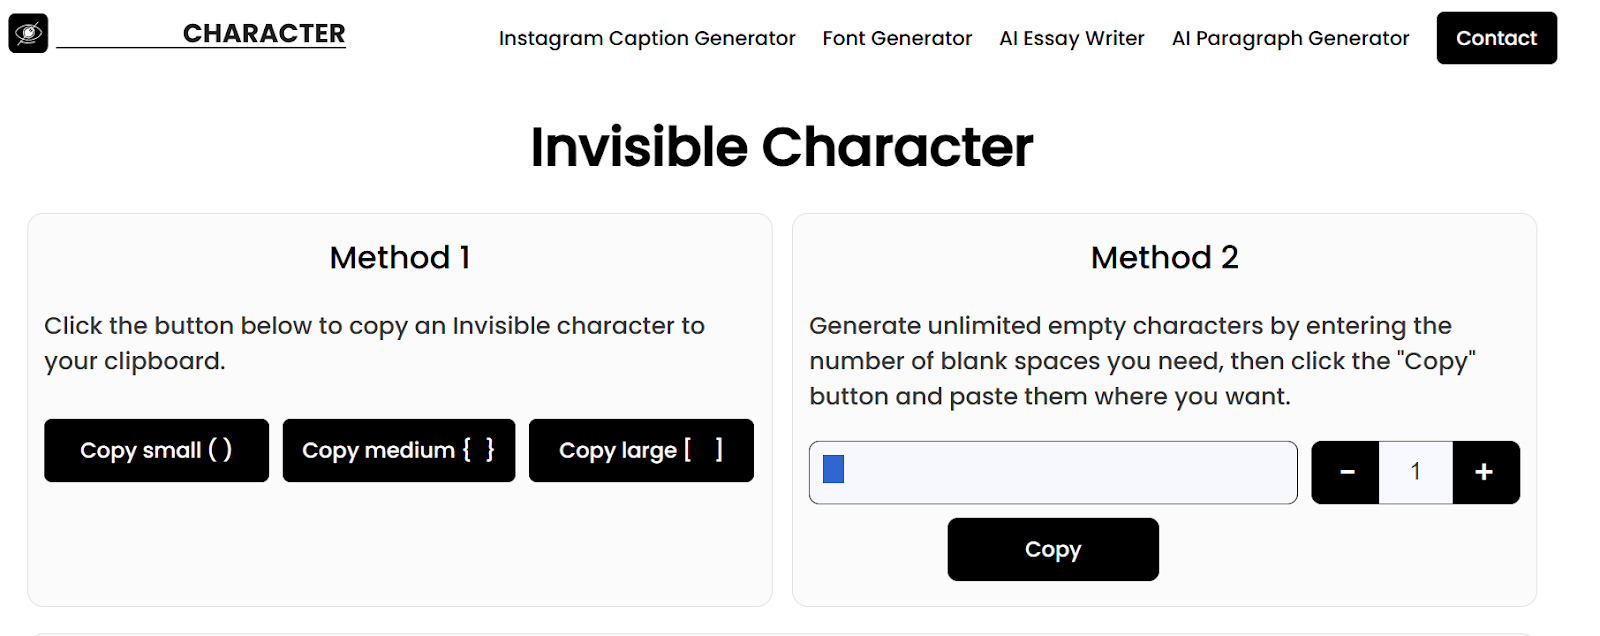Increase blank space count with plus
The image size is (1600, 636).
tap(1485, 472)
